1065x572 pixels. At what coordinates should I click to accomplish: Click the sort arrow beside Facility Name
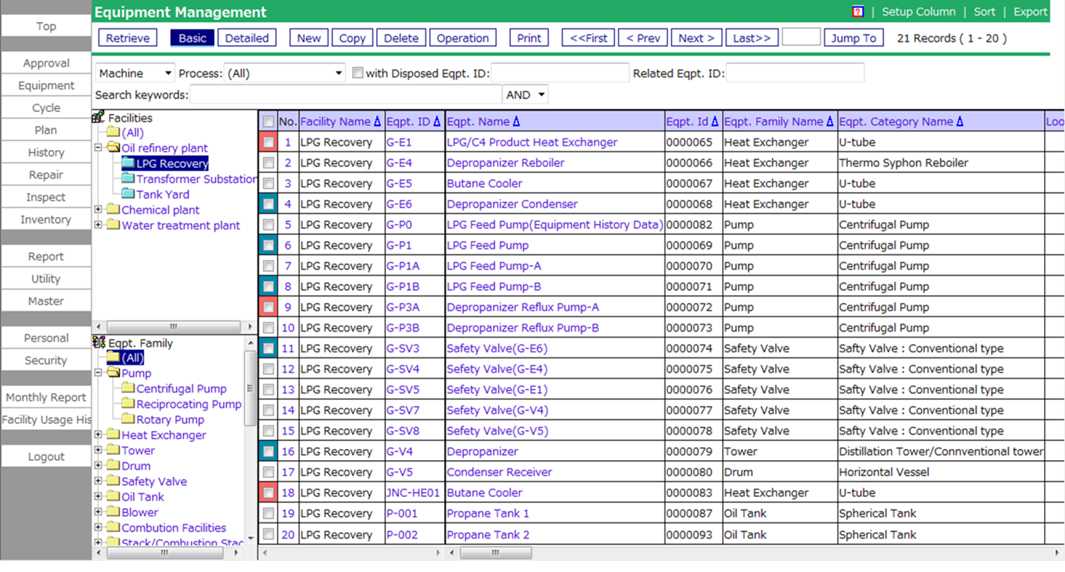pyautogui.click(x=377, y=122)
